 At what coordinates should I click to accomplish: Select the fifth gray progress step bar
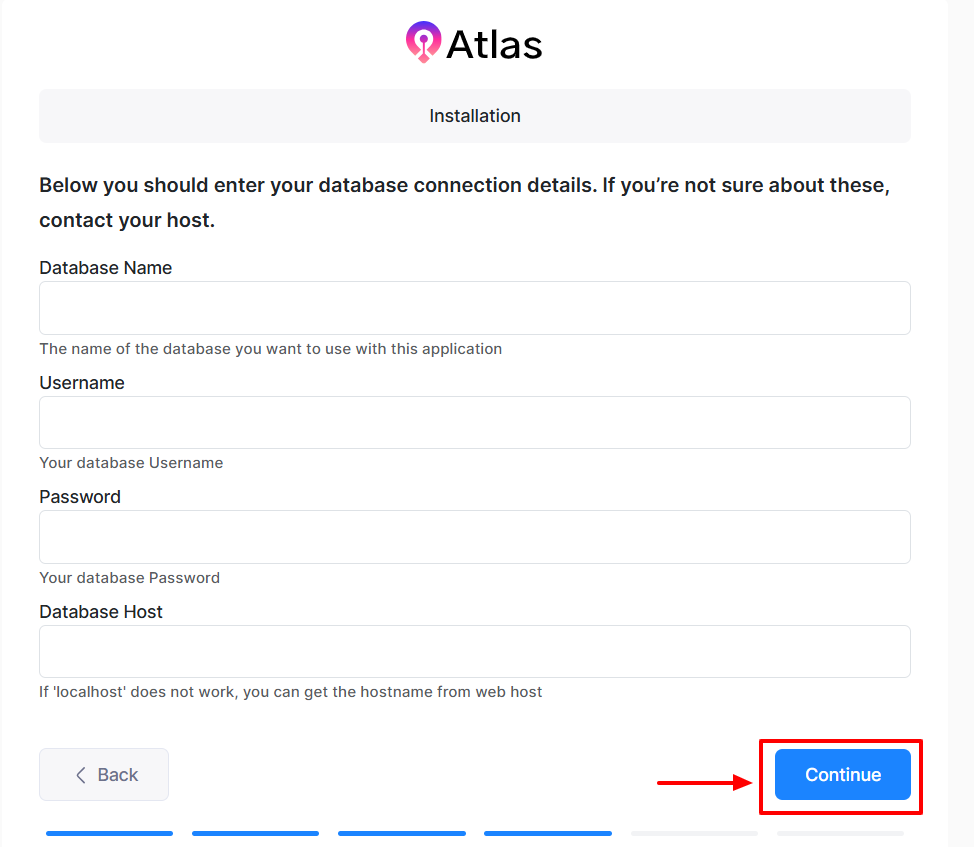point(694,833)
